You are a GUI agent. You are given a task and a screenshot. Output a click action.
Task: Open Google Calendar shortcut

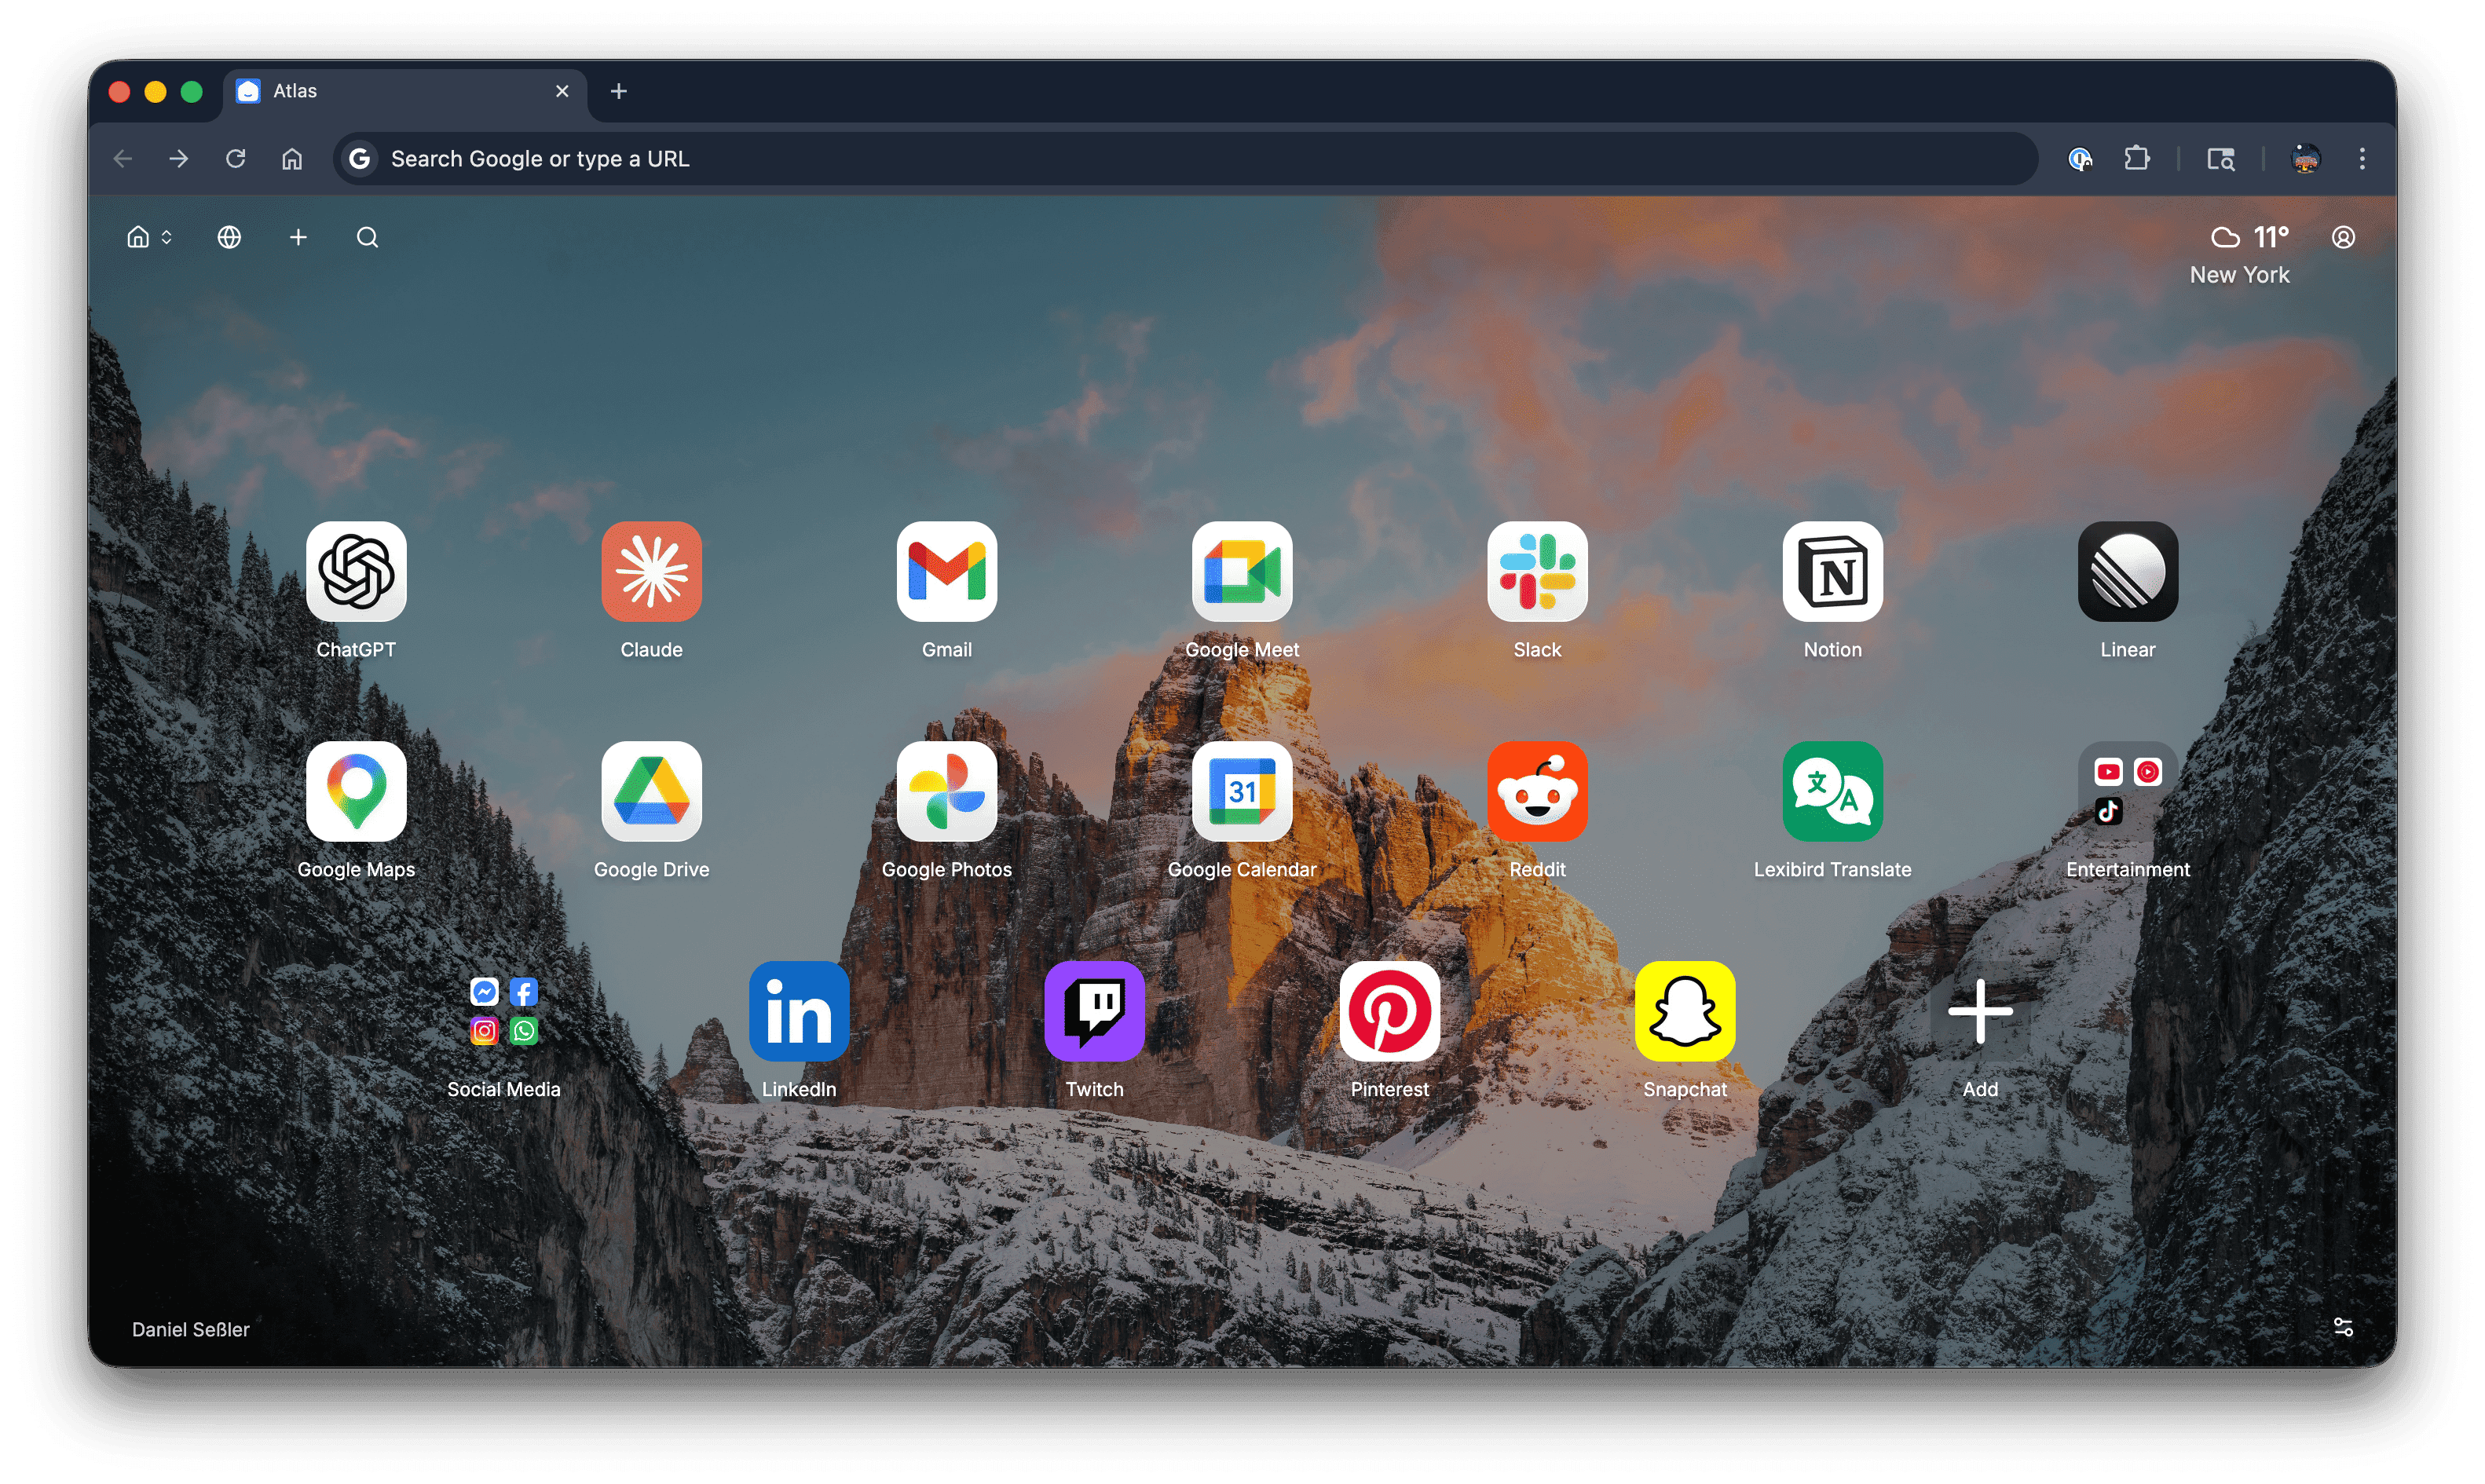pyautogui.click(x=1241, y=791)
